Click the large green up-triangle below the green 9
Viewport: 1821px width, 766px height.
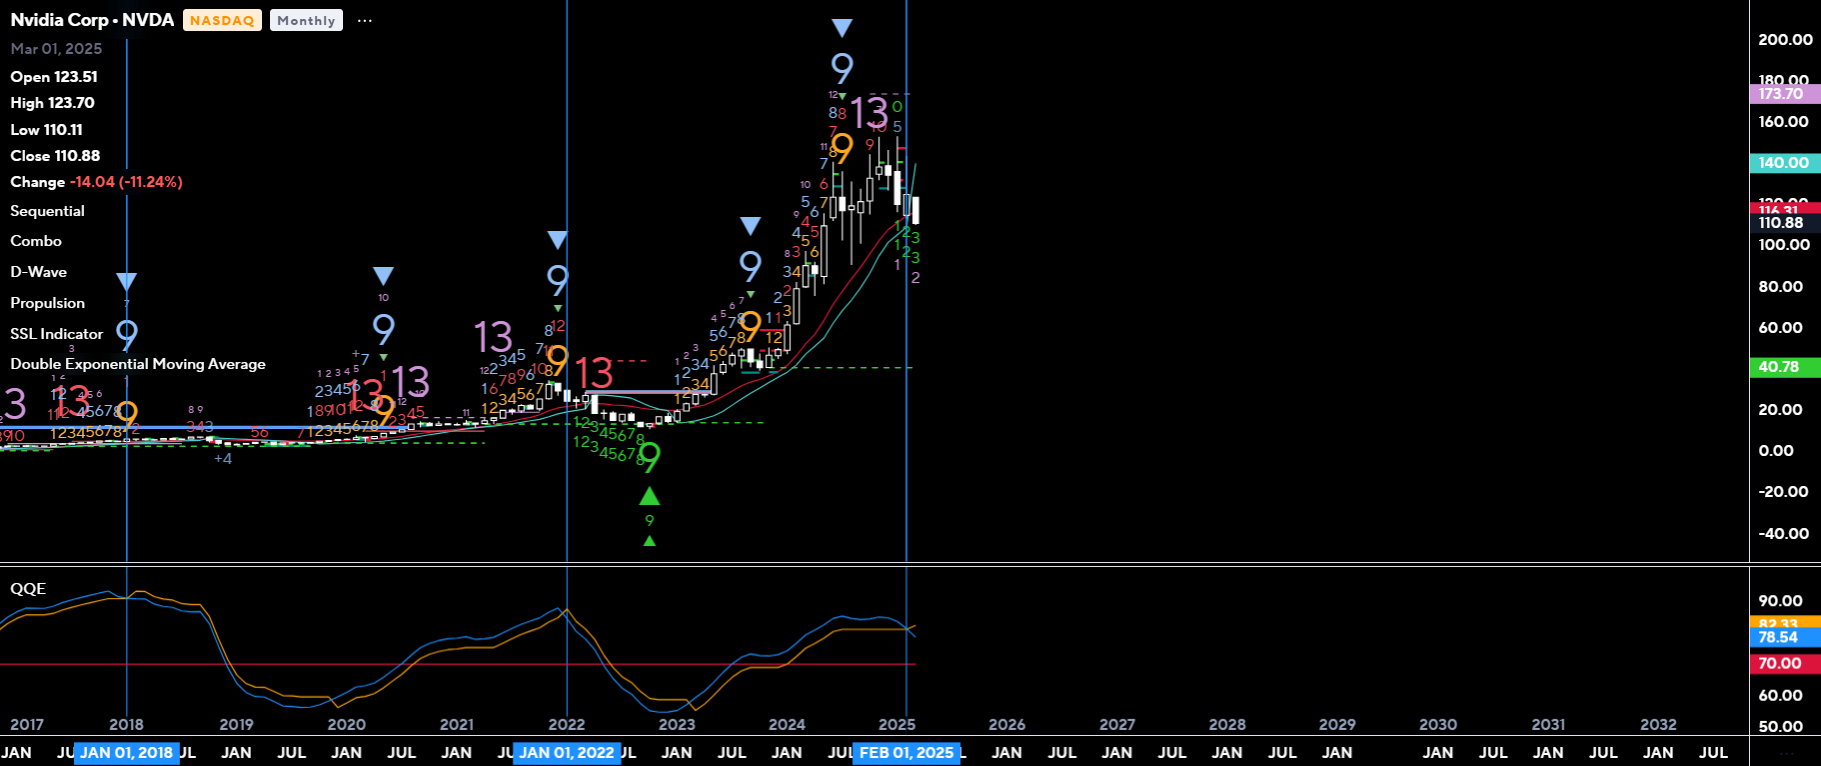650,496
